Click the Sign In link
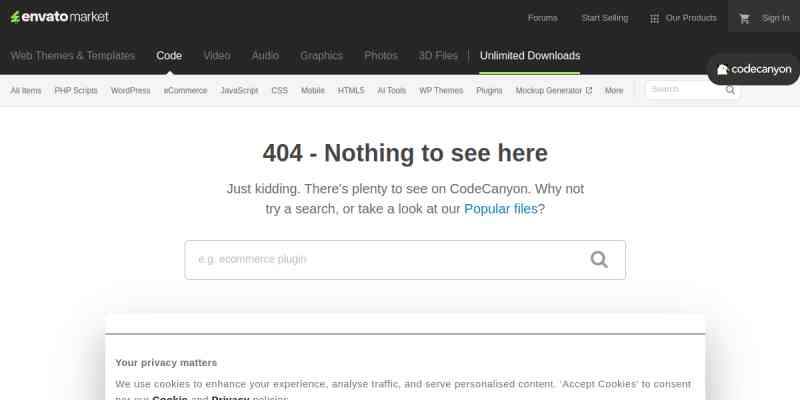The height and width of the screenshot is (400, 800). click(x=775, y=18)
